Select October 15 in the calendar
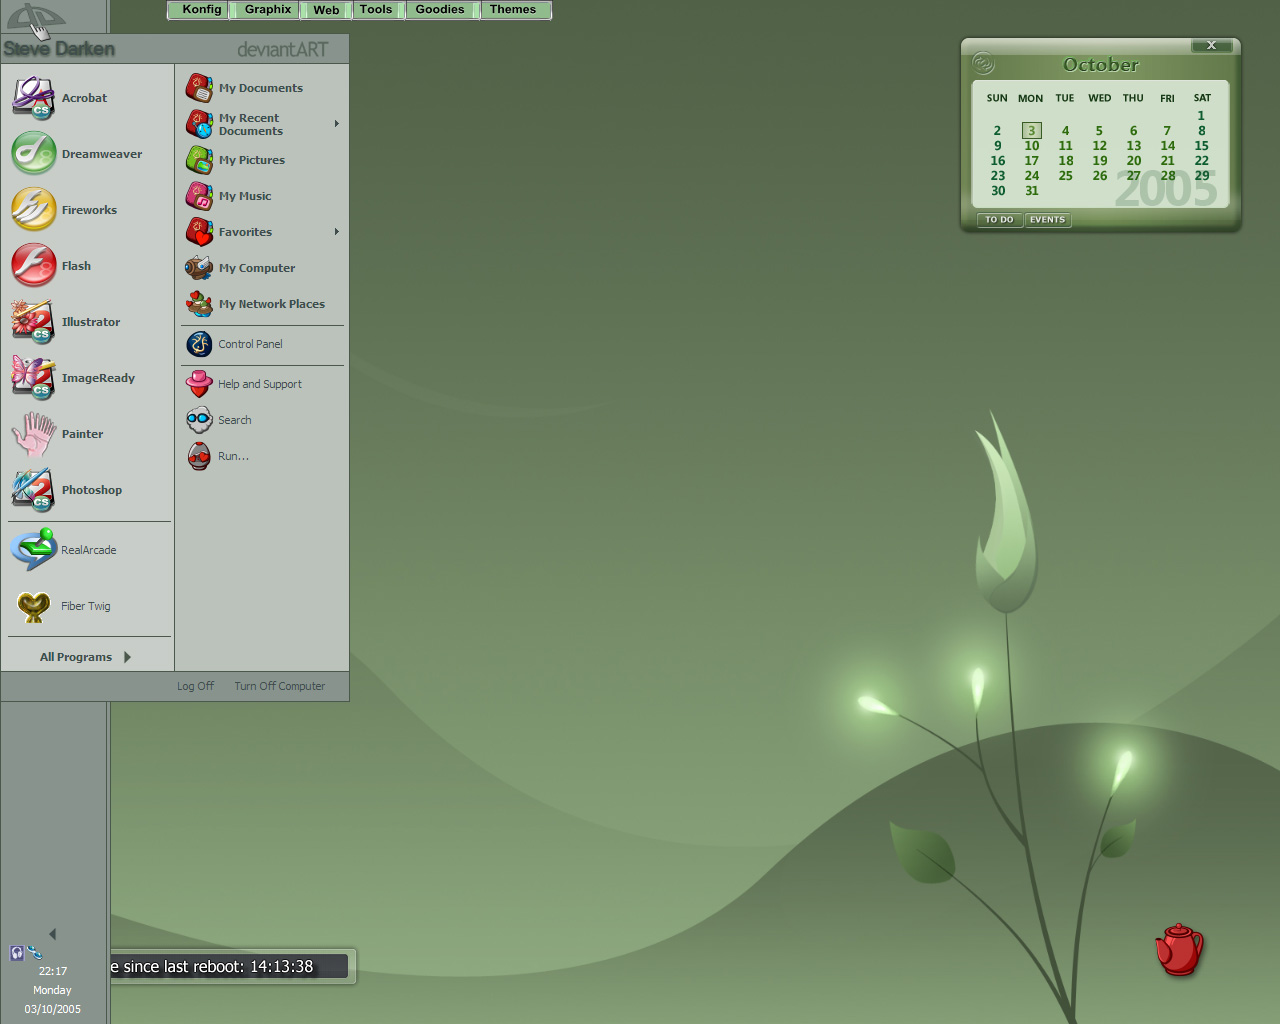Image resolution: width=1280 pixels, height=1024 pixels. point(1201,146)
